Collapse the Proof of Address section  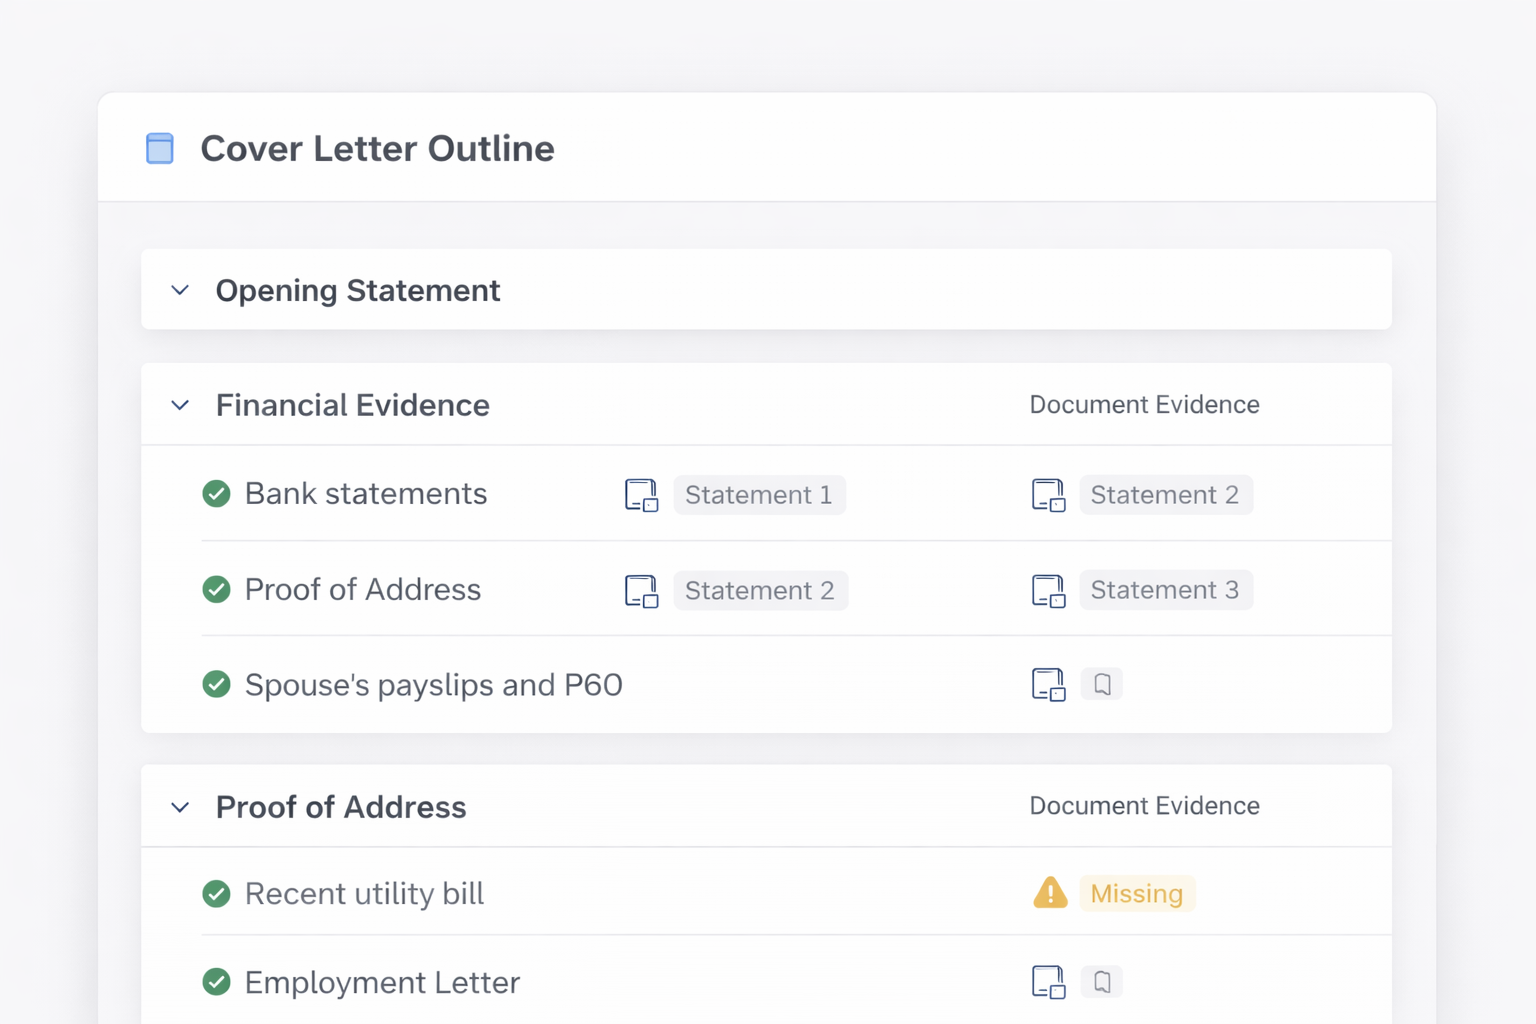[x=180, y=807]
